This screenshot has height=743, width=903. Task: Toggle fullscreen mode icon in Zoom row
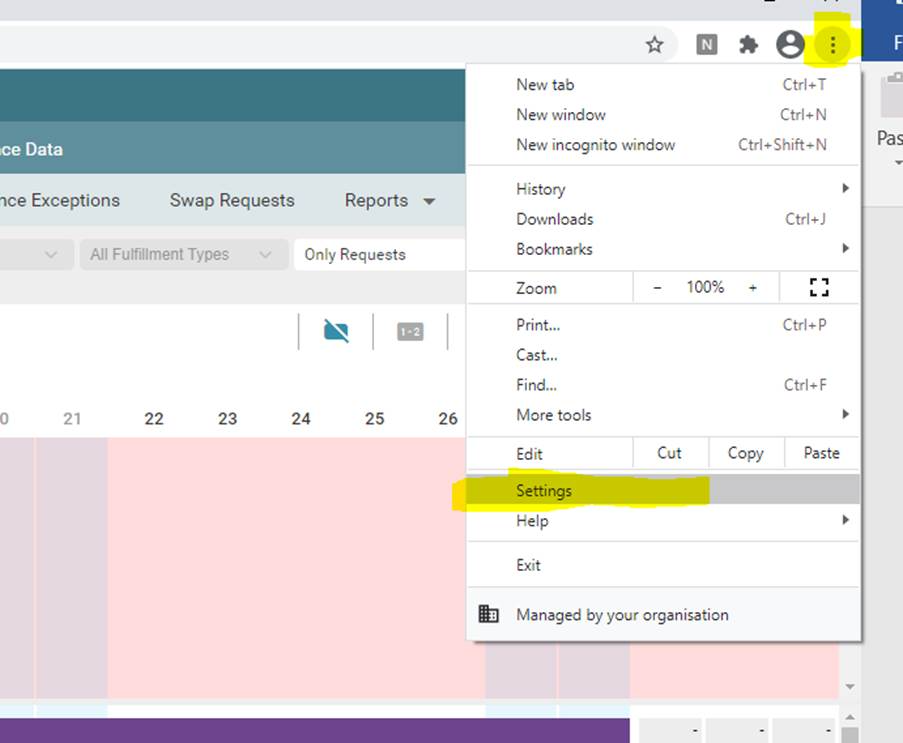(x=819, y=288)
